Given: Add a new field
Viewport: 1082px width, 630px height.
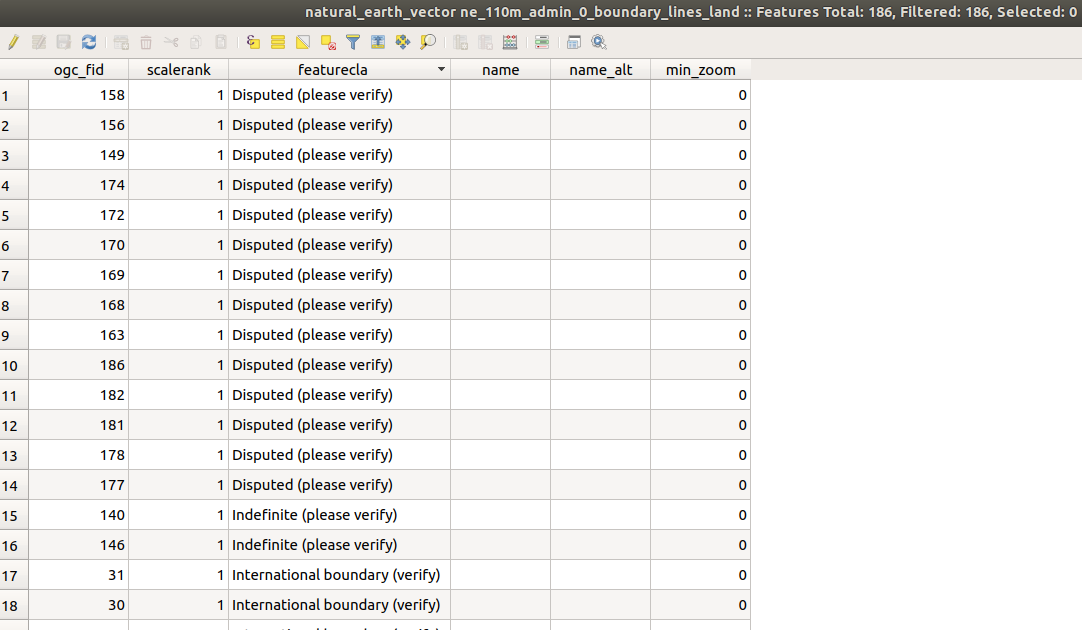Looking at the screenshot, I should [x=460, y=42].
